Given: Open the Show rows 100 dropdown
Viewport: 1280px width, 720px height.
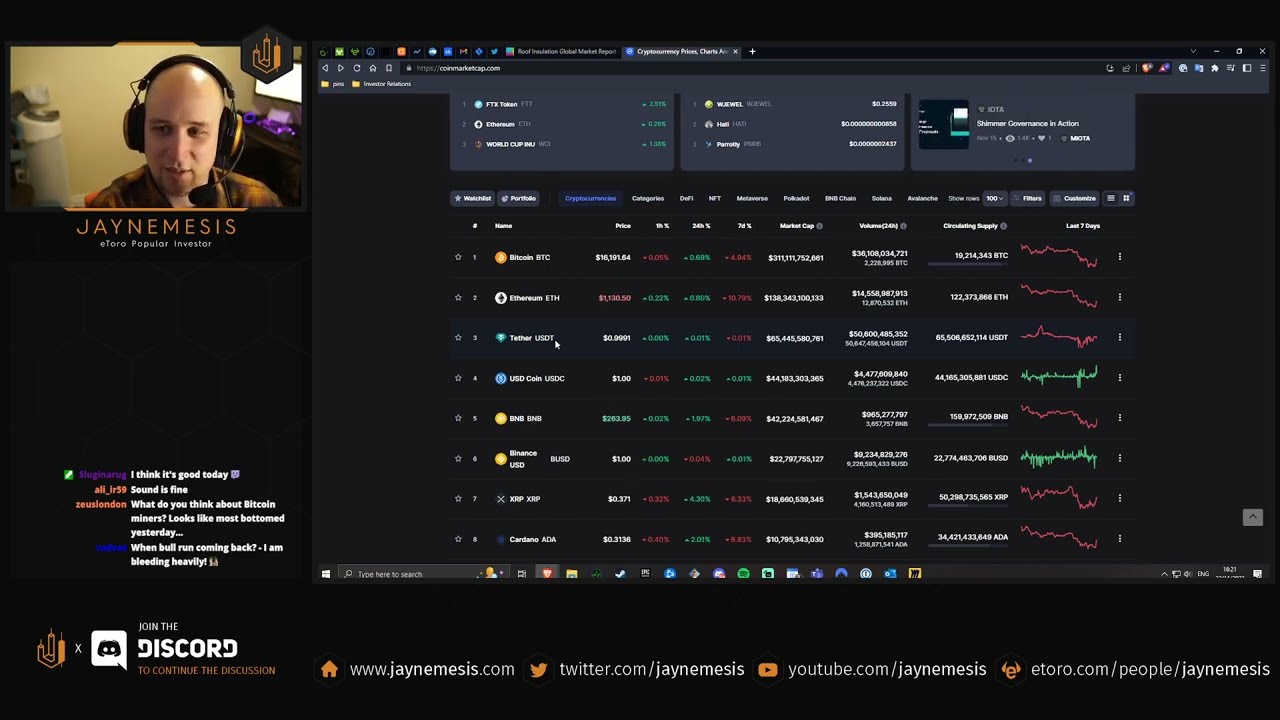Looking at the screenshot, I should [994, 198].
